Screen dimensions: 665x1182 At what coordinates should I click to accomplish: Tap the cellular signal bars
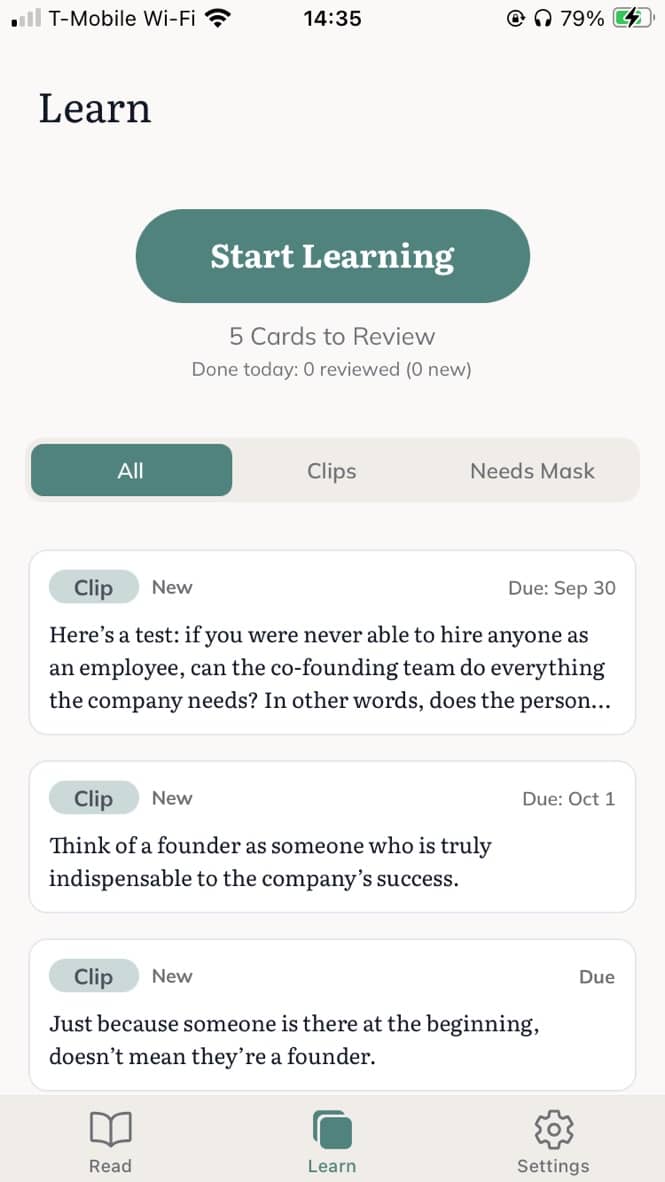pyautogui.click(x=27, y=18)
